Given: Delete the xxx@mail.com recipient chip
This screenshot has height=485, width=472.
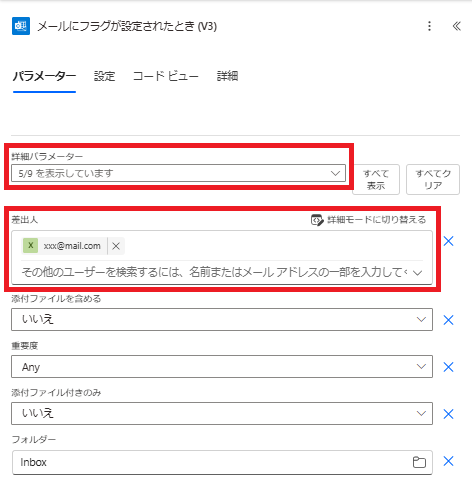Looking at the screenshot, I should [116, 246].
